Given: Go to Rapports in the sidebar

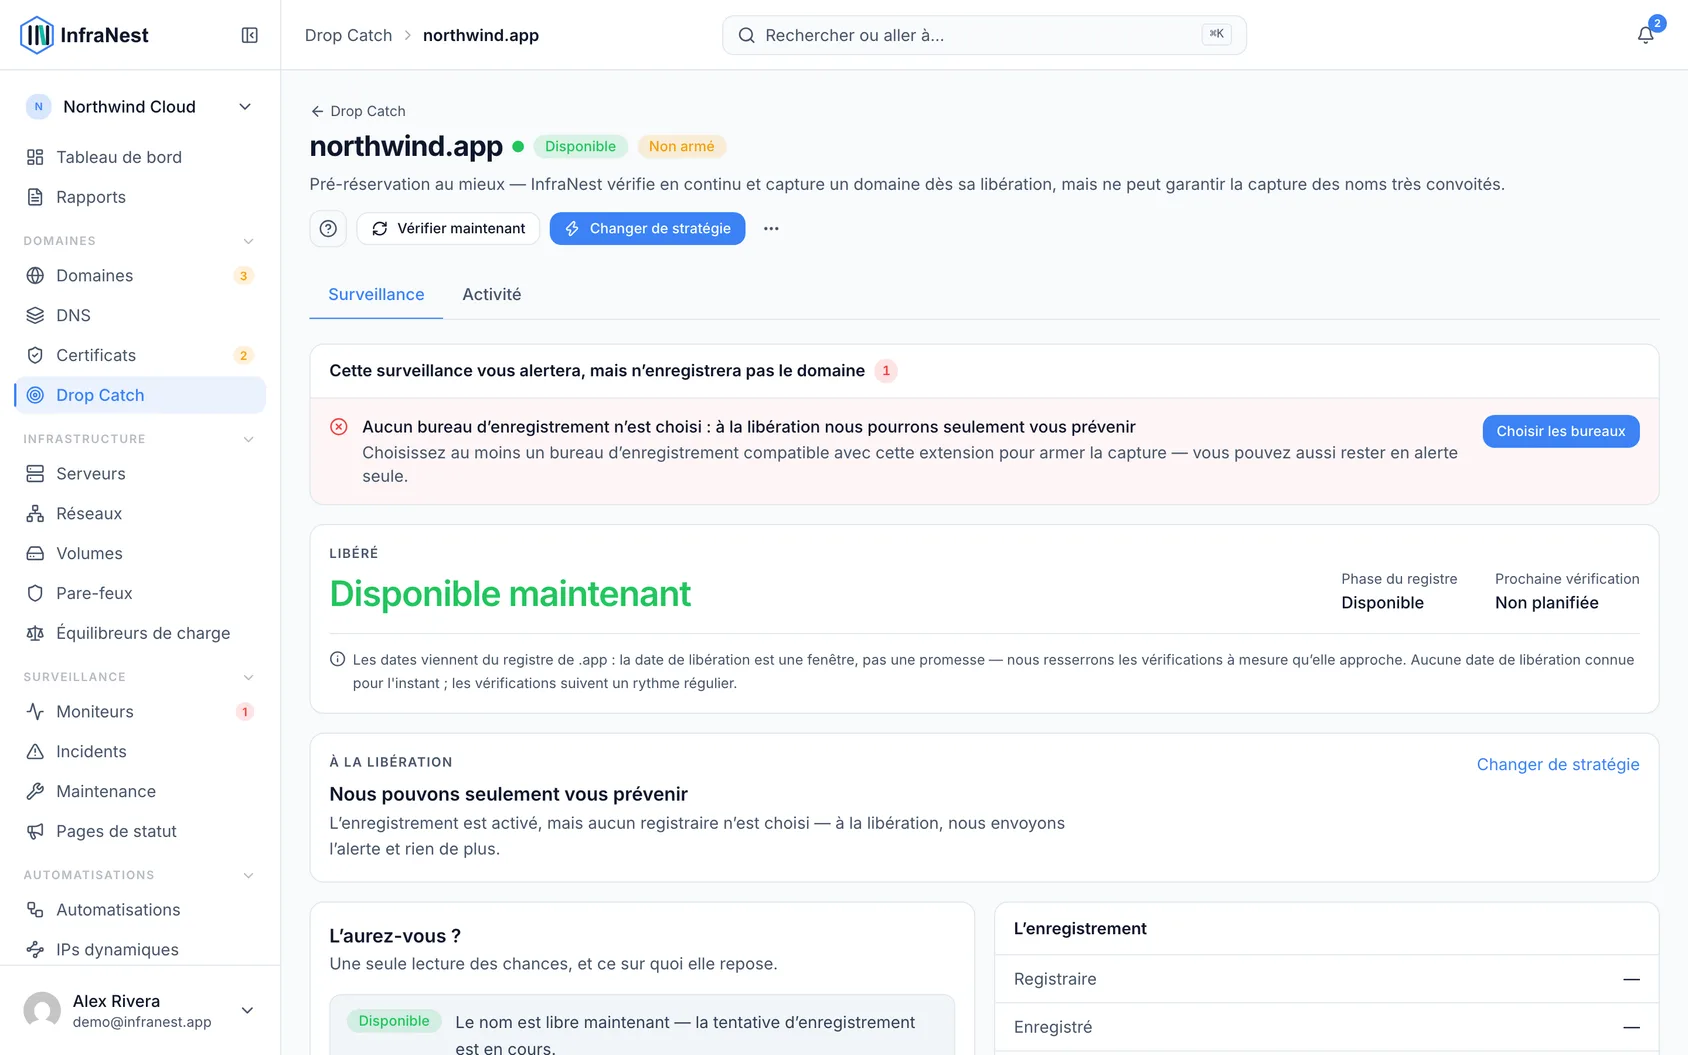Looking at the screenshot, I should tap(140, 197).
